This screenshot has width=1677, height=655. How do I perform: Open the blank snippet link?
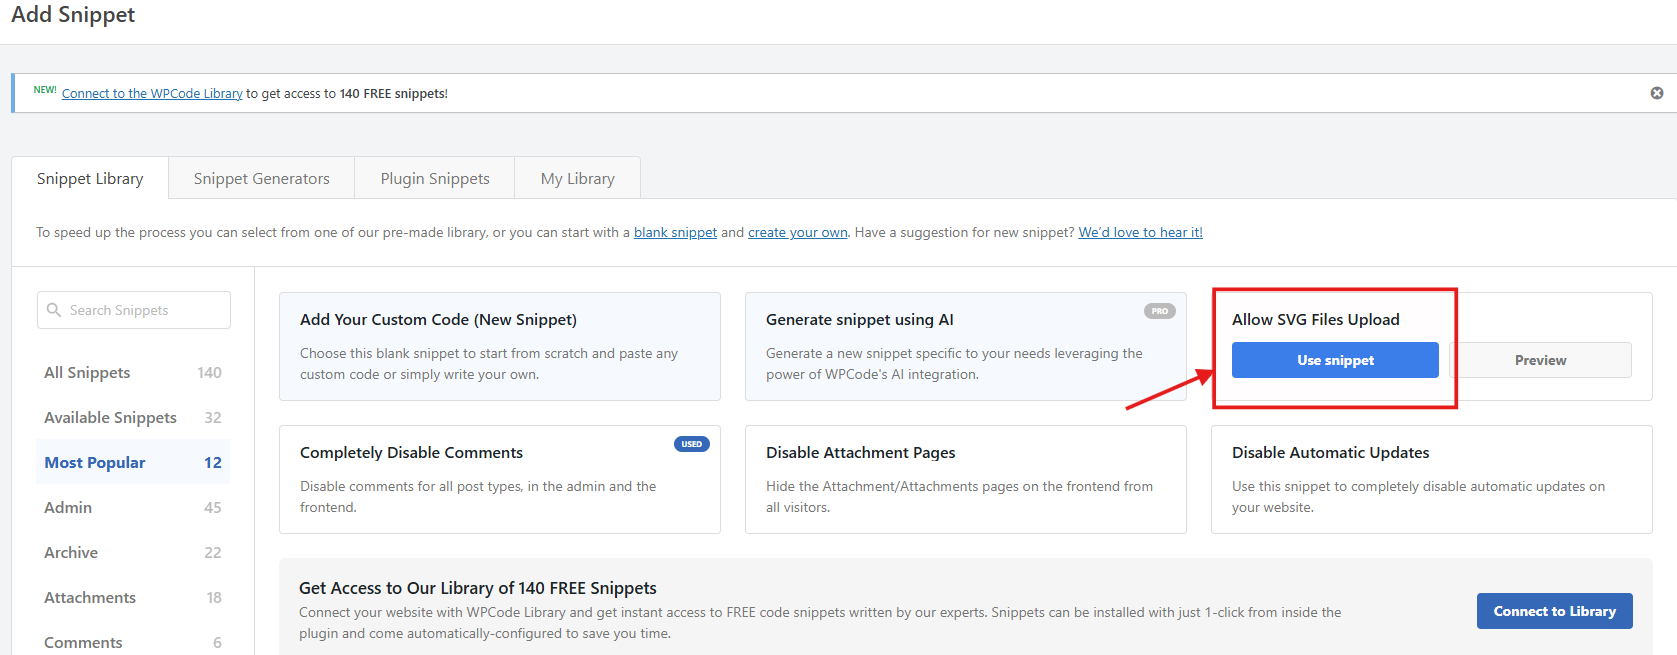click(x=675, y=232)
